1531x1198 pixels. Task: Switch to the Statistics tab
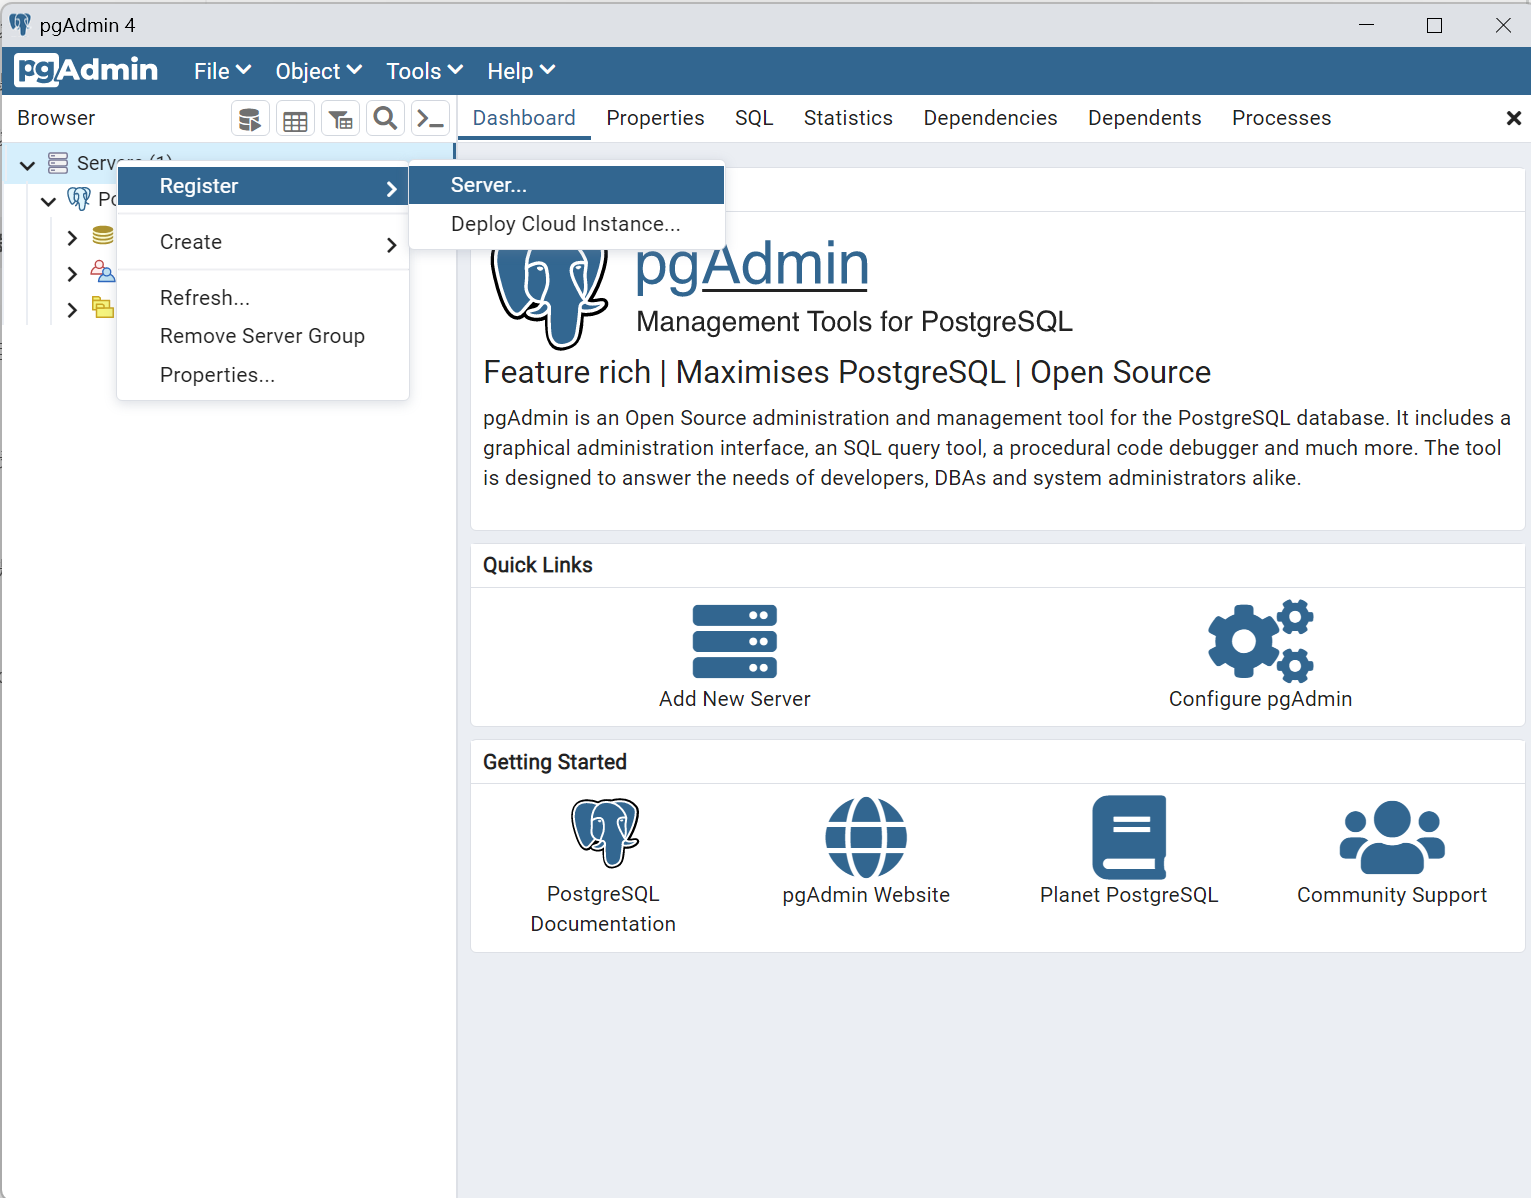pyautogui.click(x=848, y=118)
